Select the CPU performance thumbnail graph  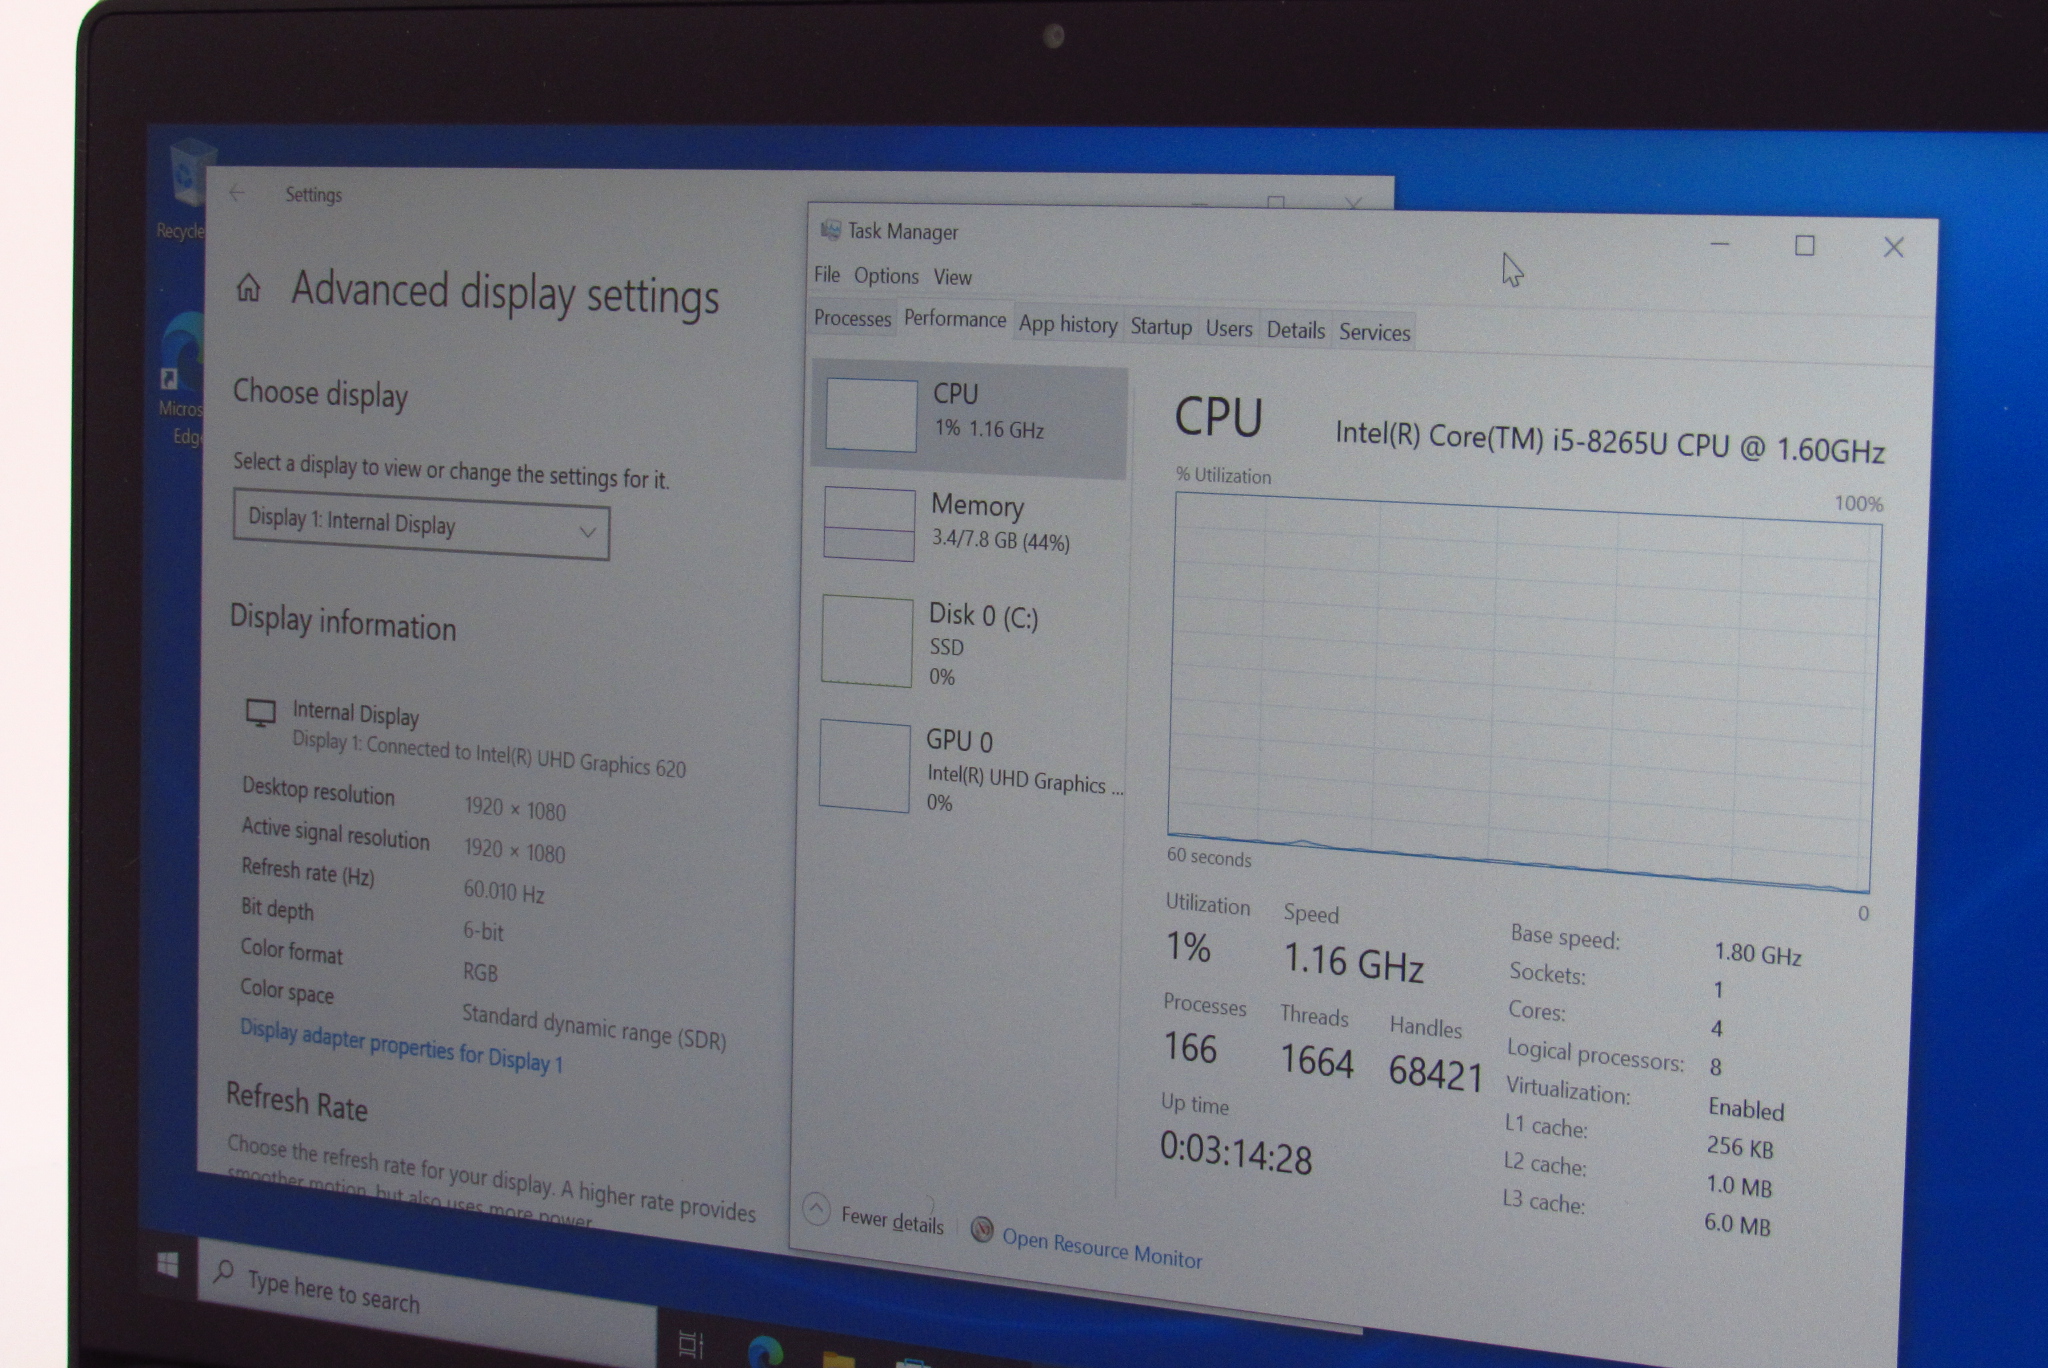point(870,415)
